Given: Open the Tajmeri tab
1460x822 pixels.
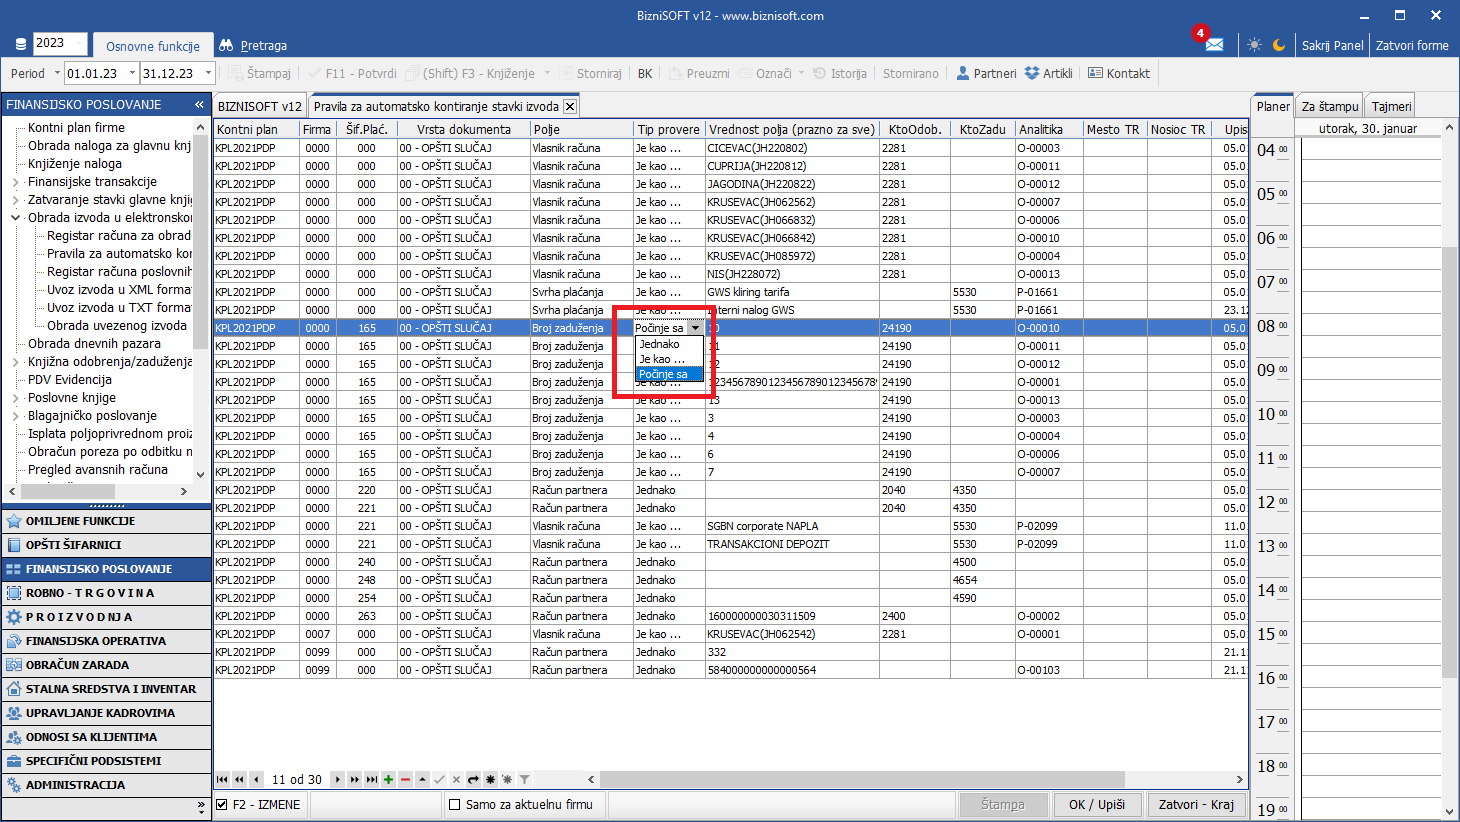Looking at the screenshot, I should point(1391,106).
